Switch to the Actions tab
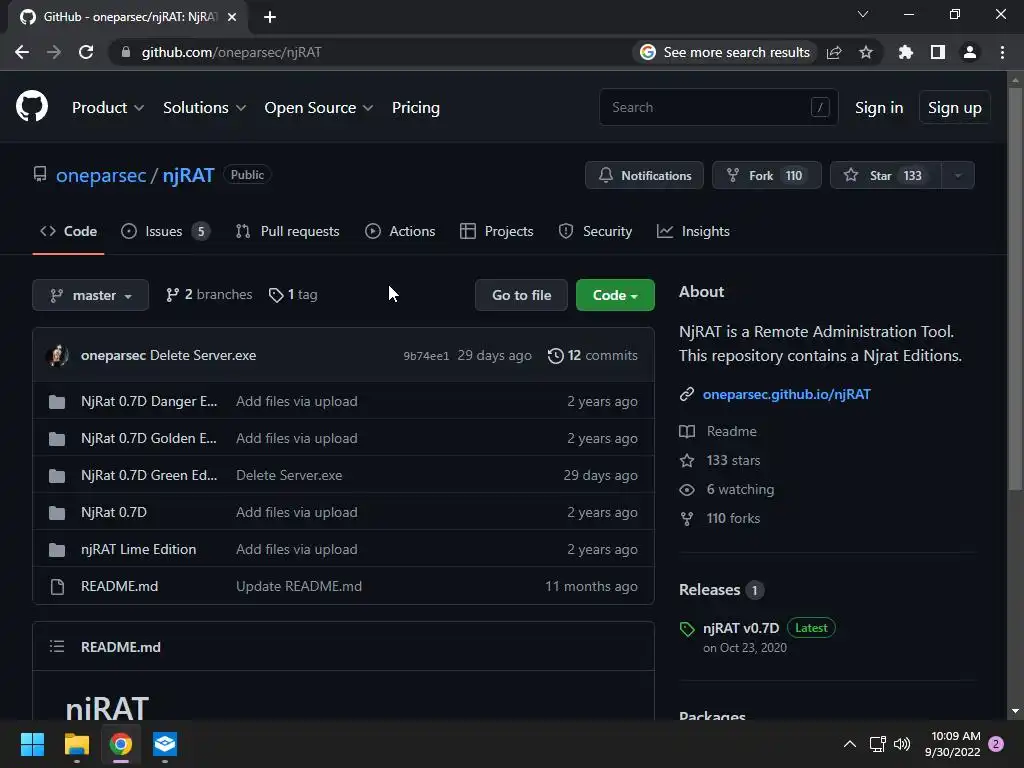The height and width of the screenshot is (768, 1024). tap(400, 231)
